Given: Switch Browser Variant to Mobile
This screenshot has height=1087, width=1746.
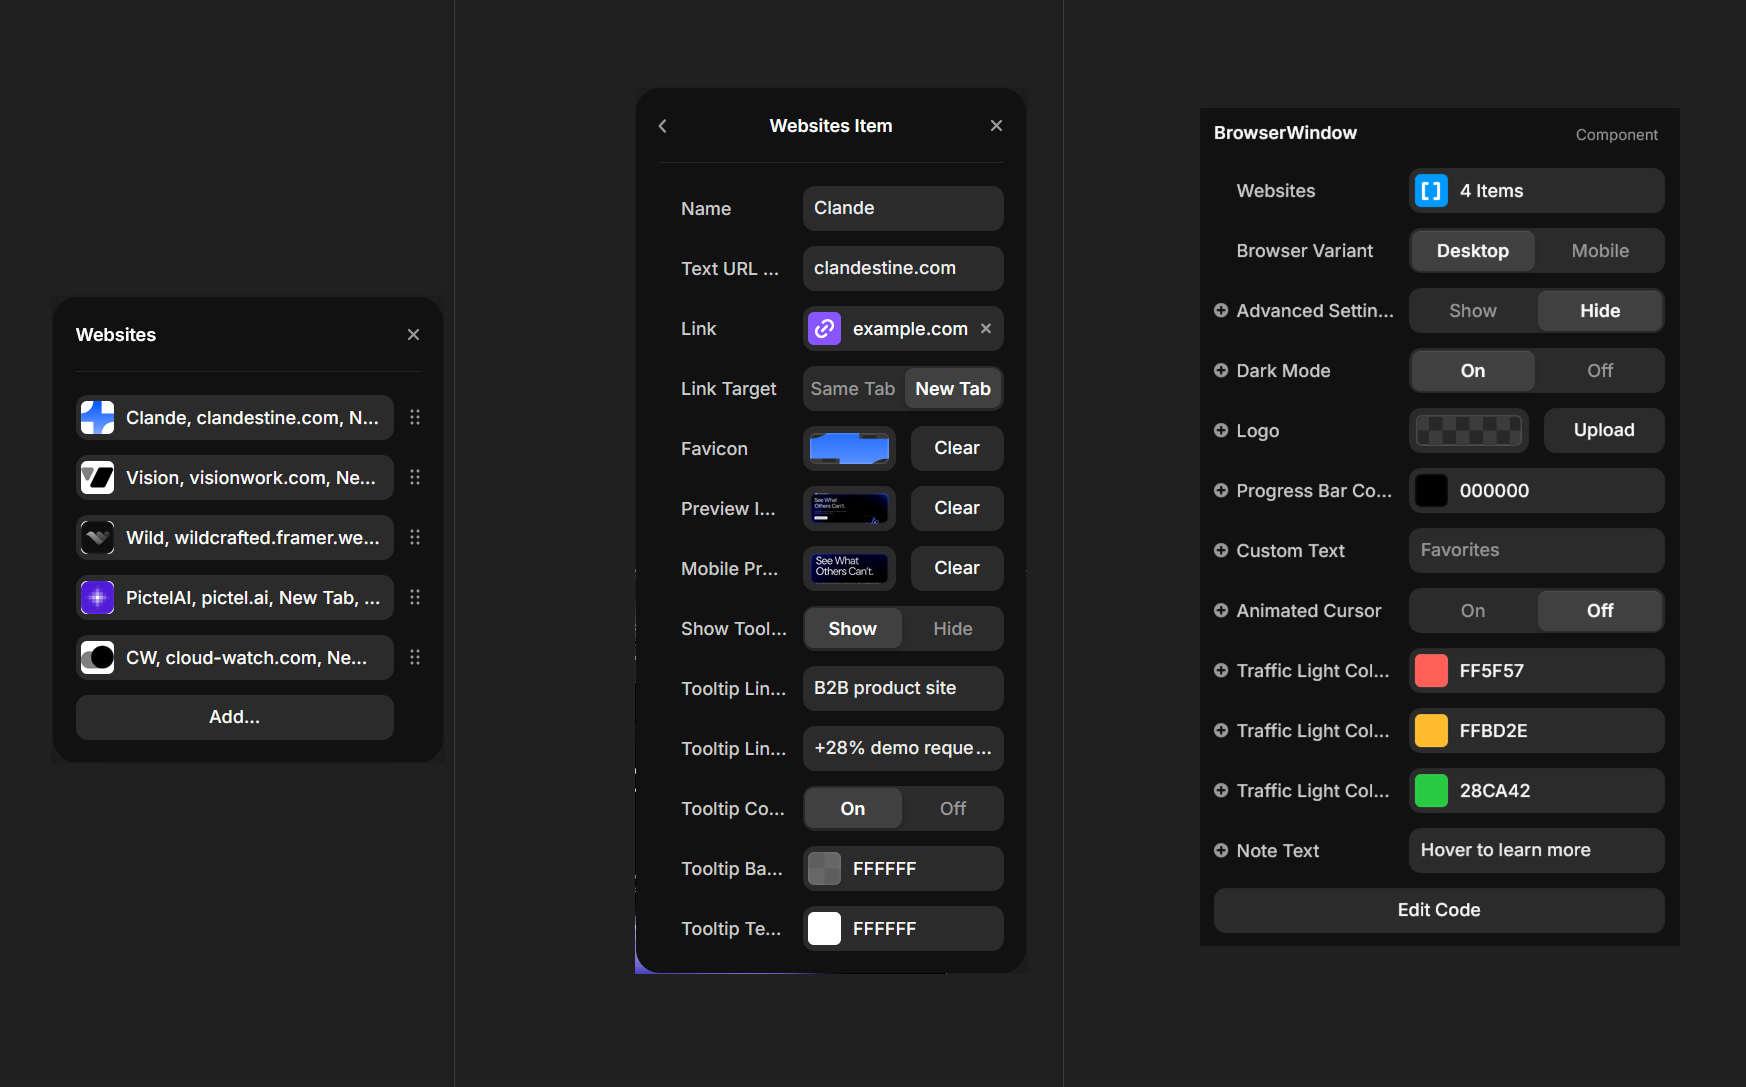Looking at the screenshot, I should pyautogui.click(x=1599, y=250).
